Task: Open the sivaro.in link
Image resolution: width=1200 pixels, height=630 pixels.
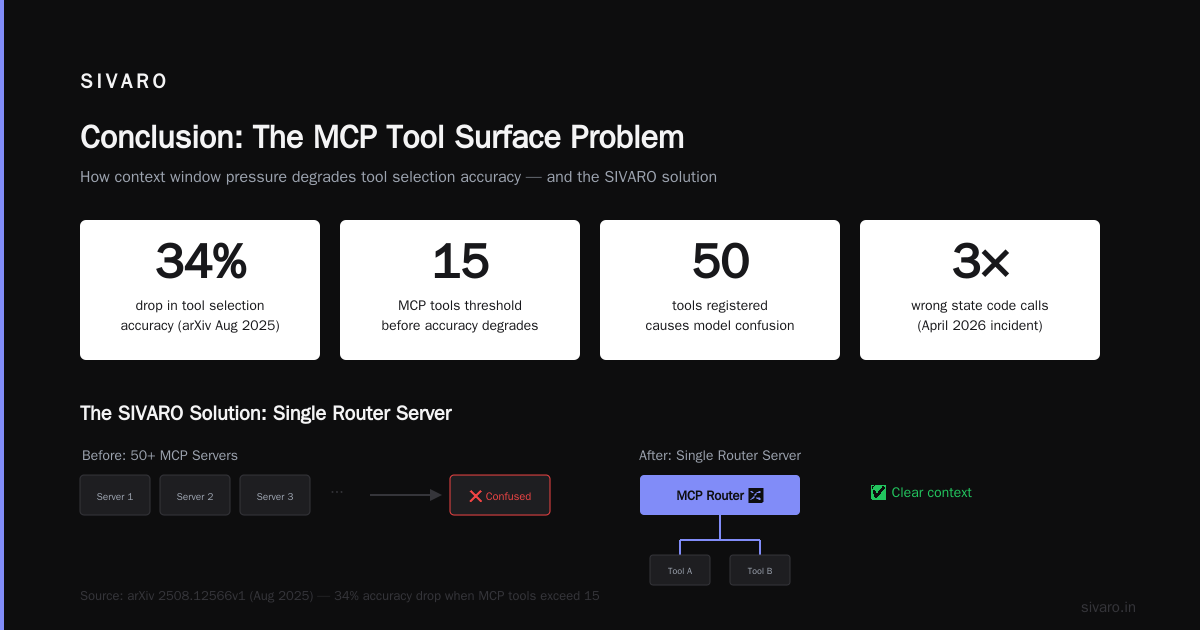Action: (1108, 607)
